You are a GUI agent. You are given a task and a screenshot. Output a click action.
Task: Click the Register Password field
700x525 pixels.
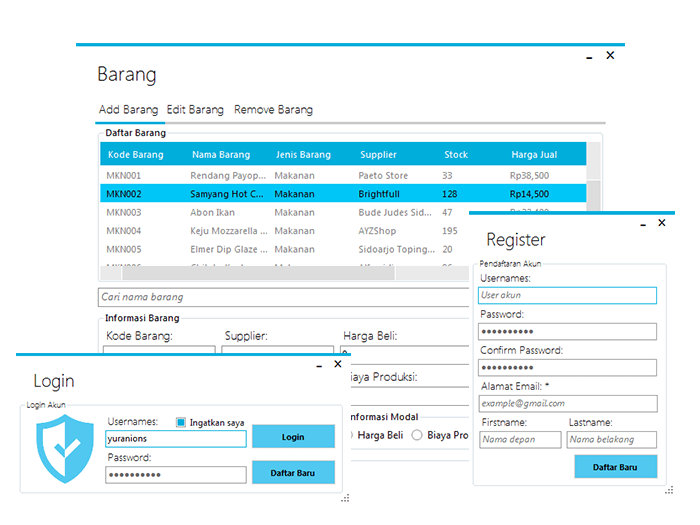(567, 332)
